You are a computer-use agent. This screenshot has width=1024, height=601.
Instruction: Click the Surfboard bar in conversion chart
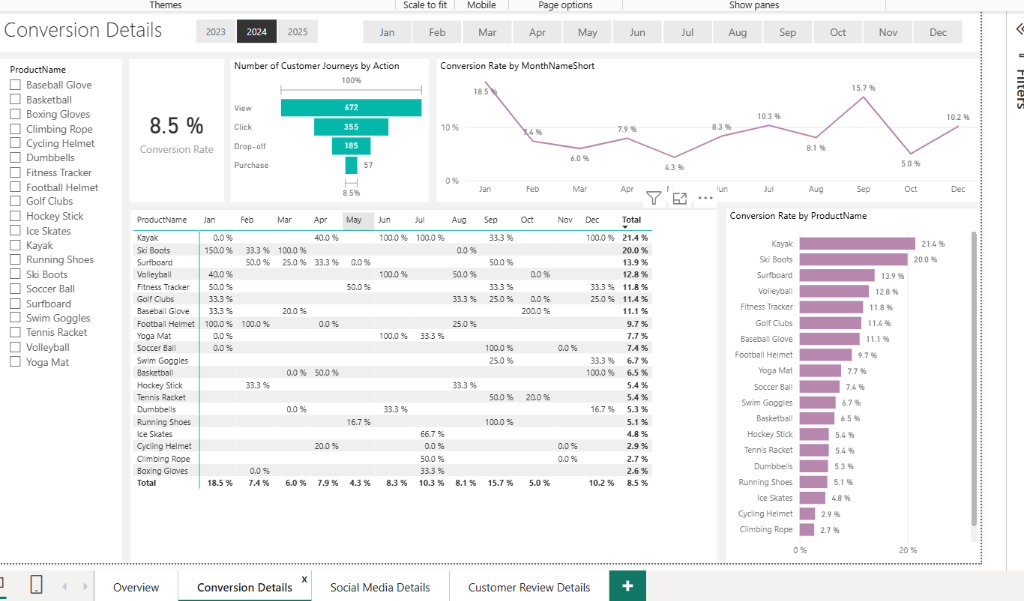tap(837, 276)
